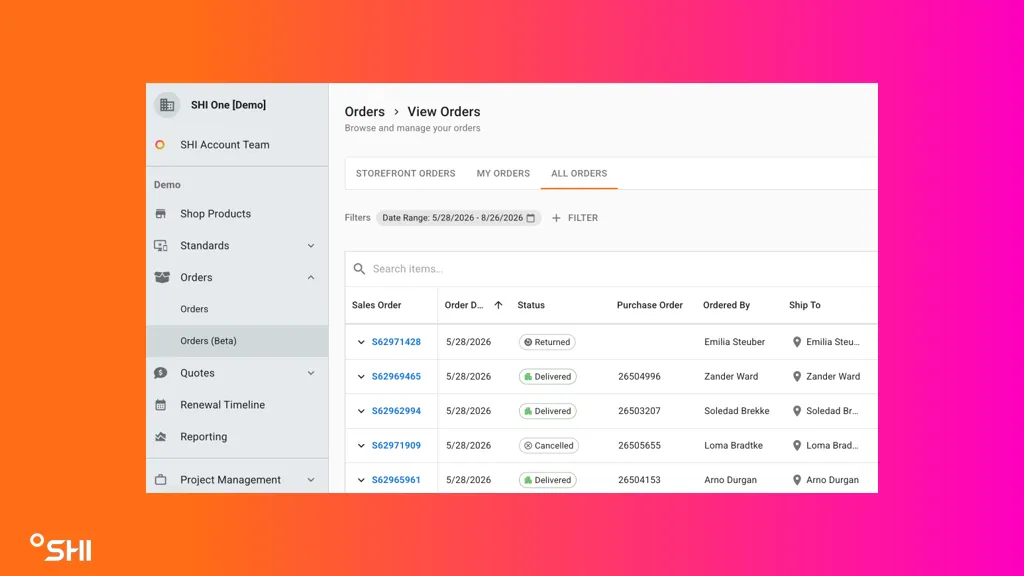Image resolution: width=1024 pixels, height=576 pixels.
Task: Expand order row S62971909
Action: tap(361, 445)
